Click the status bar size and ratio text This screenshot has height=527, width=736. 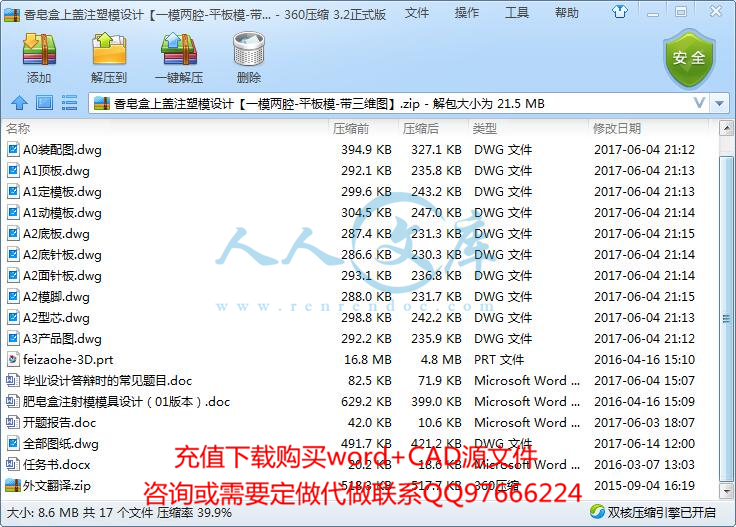[119, 512]
